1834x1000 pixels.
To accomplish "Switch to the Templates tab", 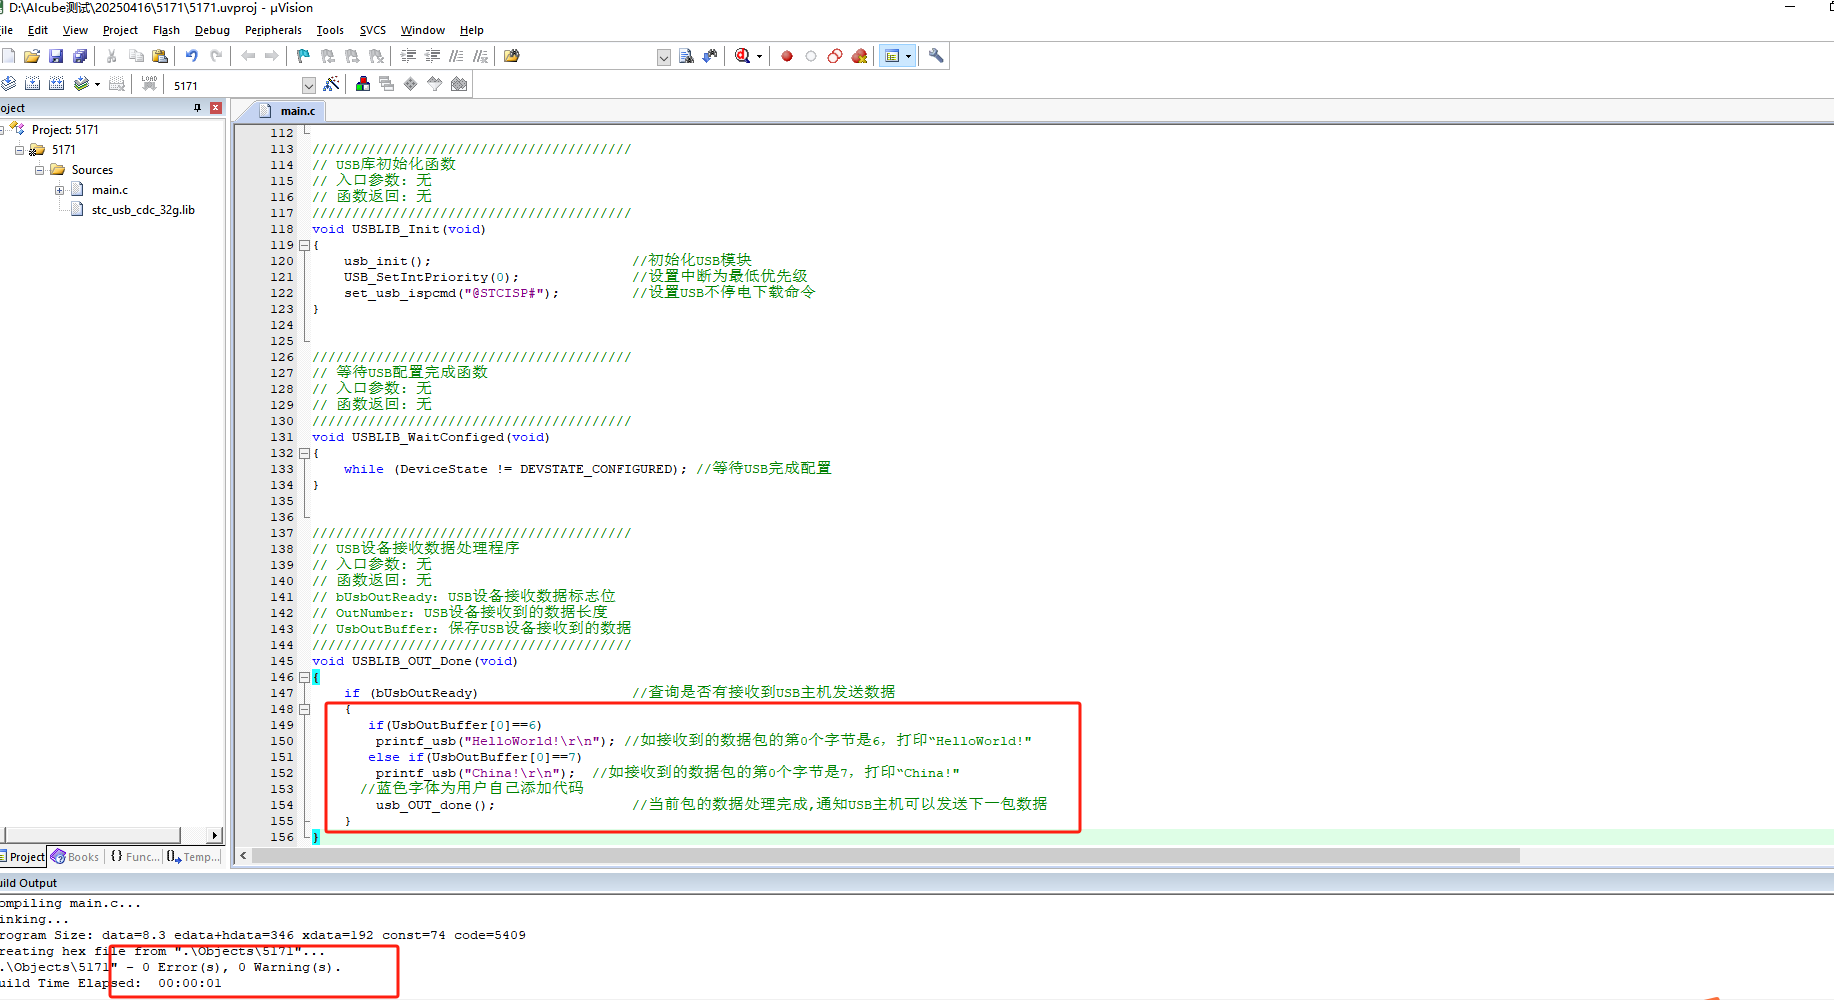I will point(192,857).
